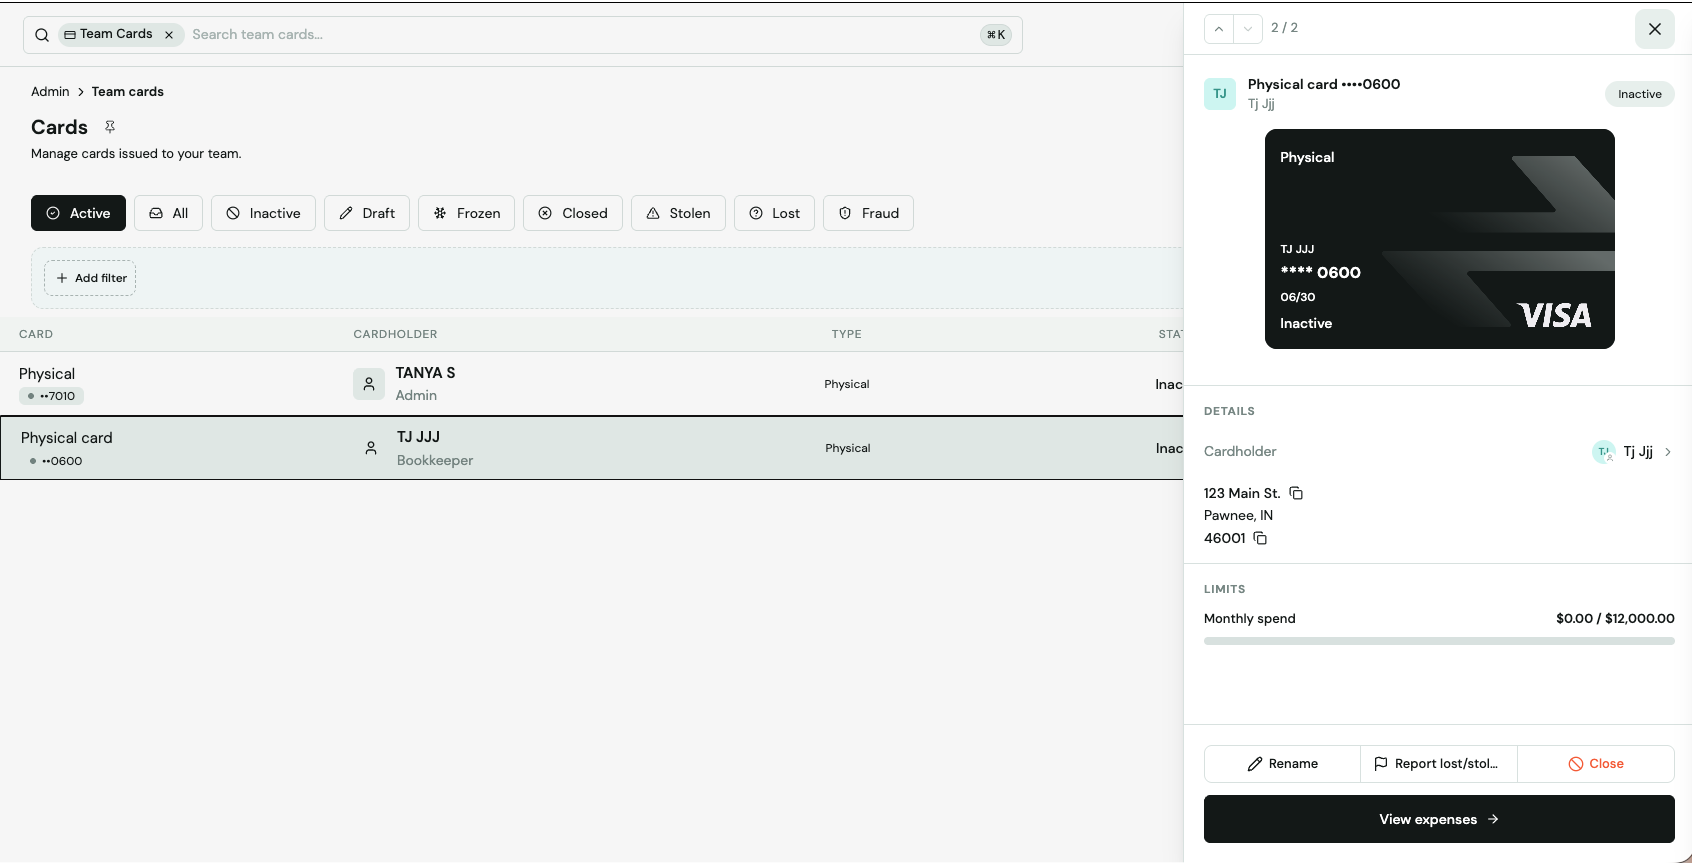The height and width of the screenshot is (863, 1692).
Task: Click Report lost/stolen button
Action: pos(1439,764)
